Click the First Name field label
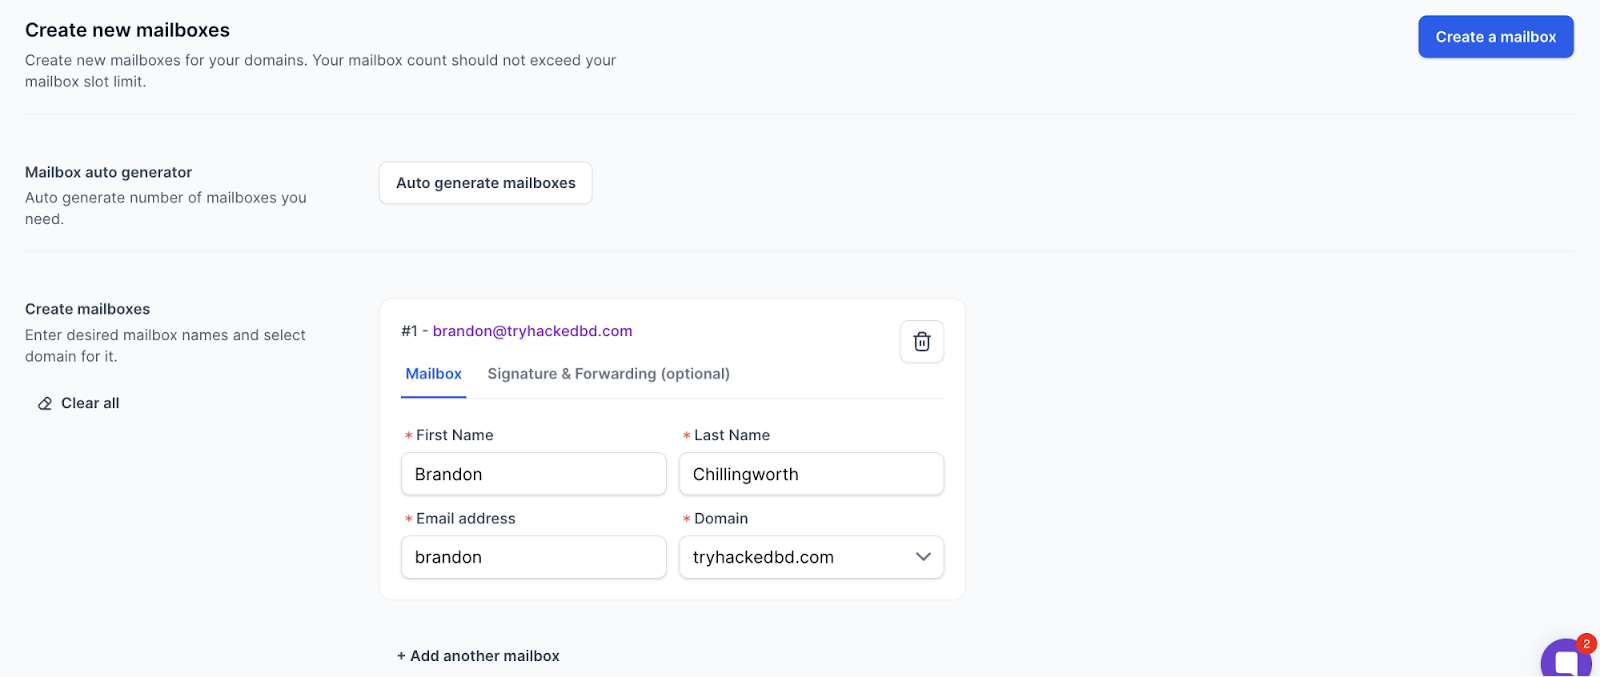Screen dimensions: 1600x677 [454, 435]
